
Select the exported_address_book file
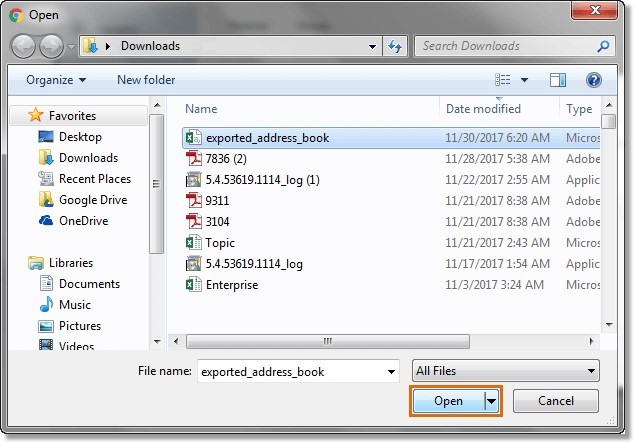391,138
